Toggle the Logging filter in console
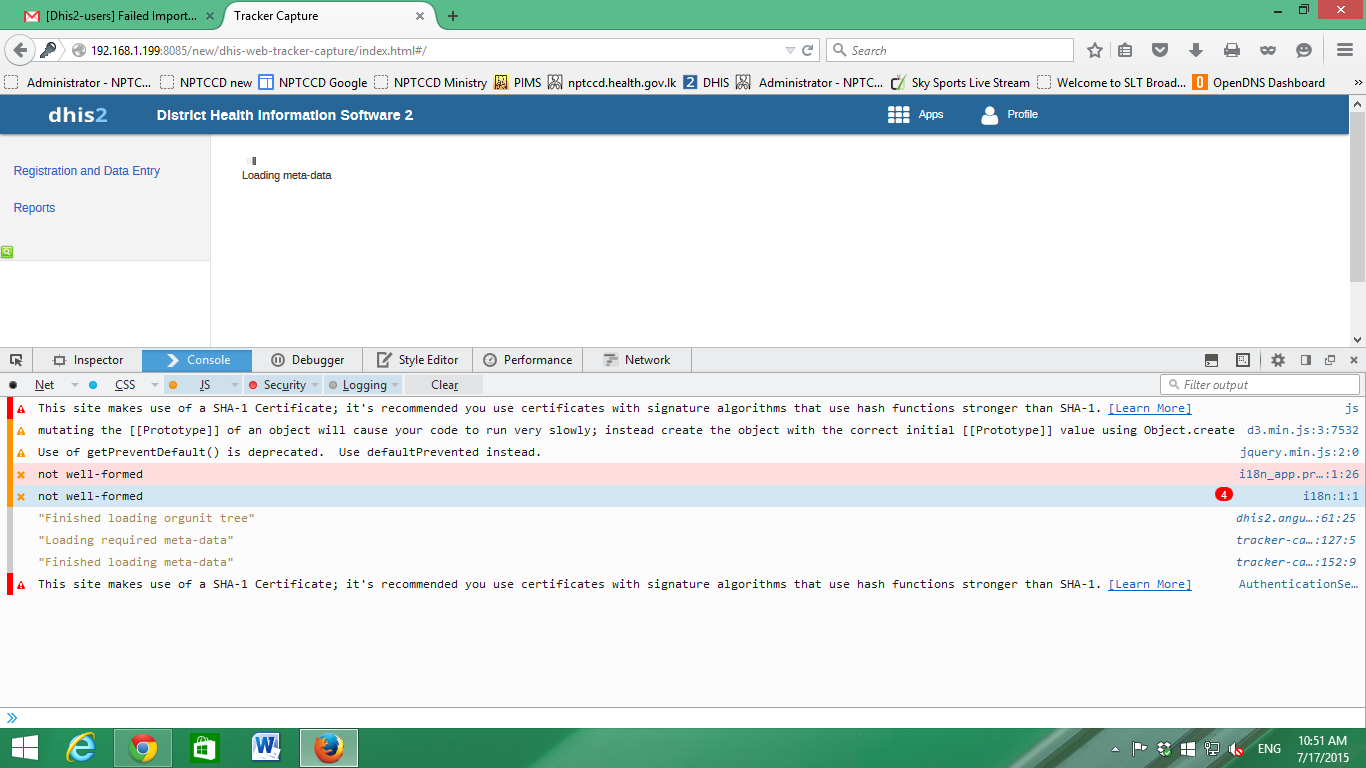The image size is (1366, 768). click(364, 385)
